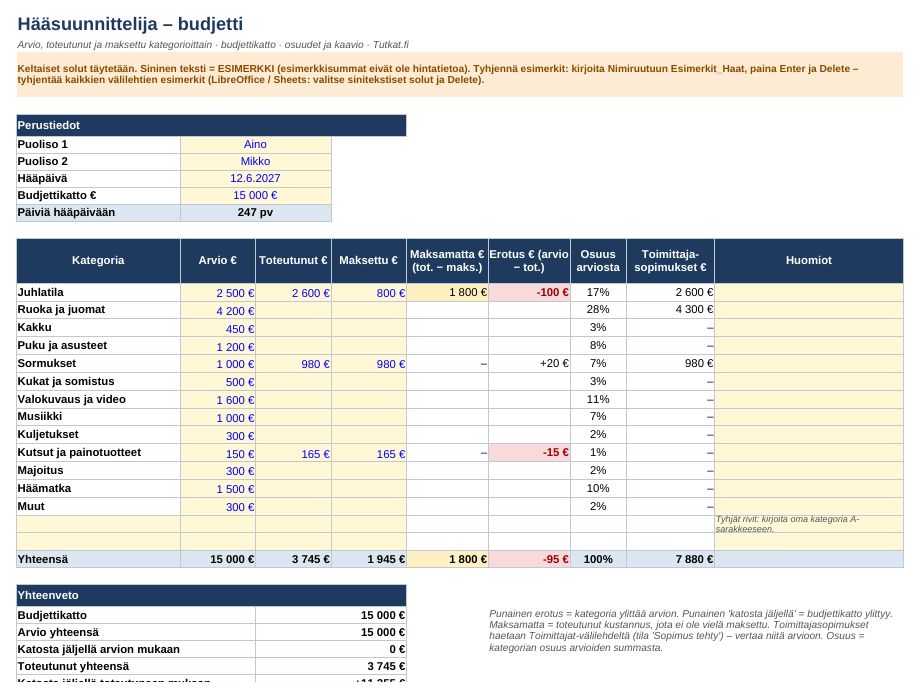Click the "Hääsuunnittelija – budjetti" title
Image resolution: width=920 pixels, height=698 pixels.
tap(130, 24)
